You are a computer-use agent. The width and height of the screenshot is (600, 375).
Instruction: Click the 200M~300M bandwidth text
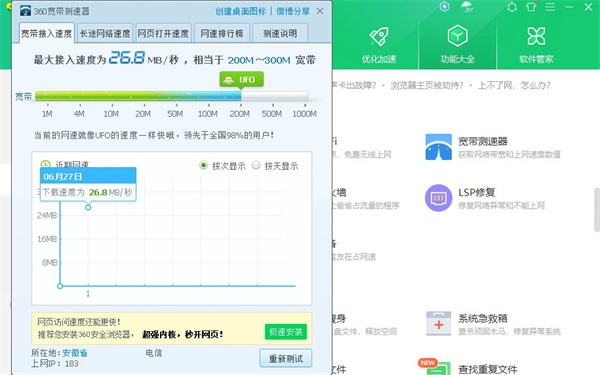[x=259, y=60]
